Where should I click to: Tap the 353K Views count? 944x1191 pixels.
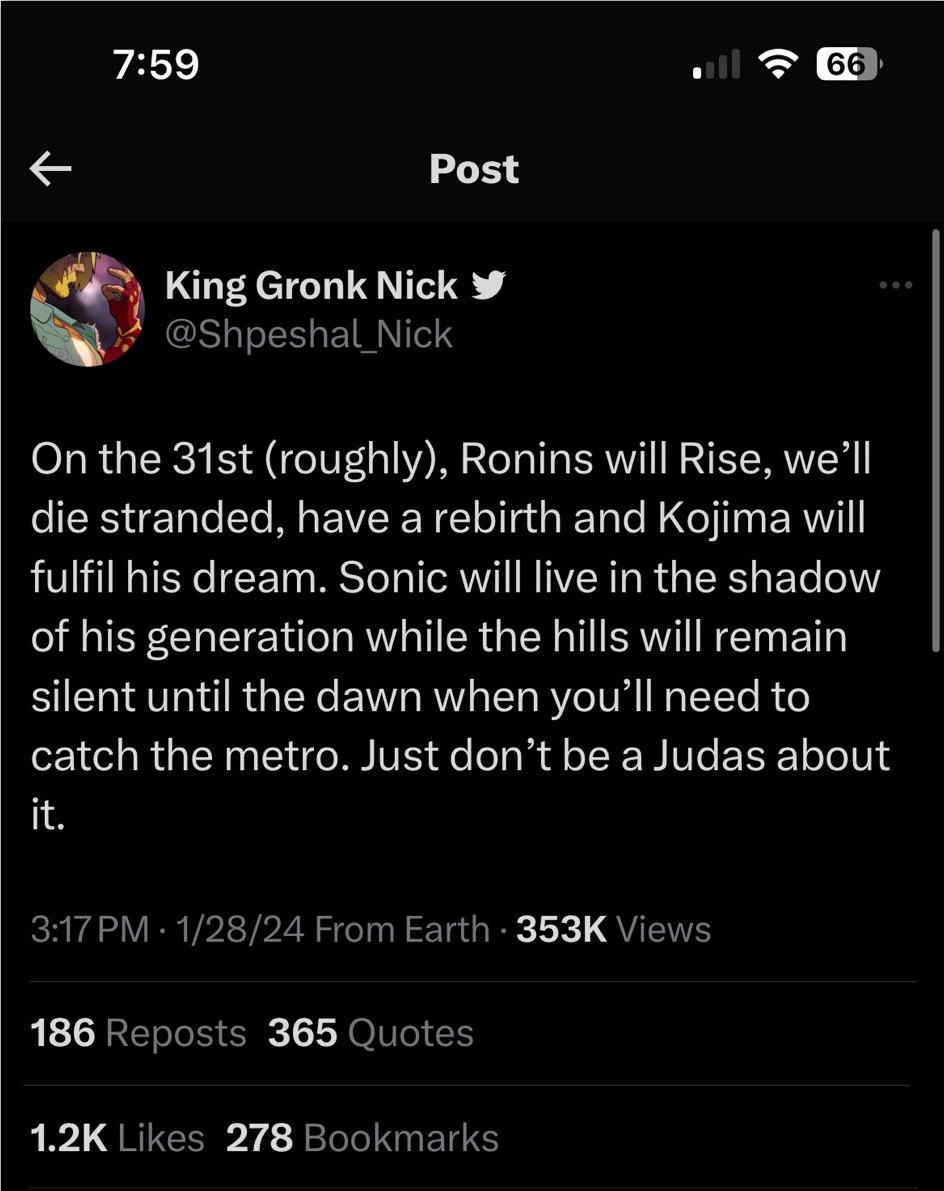coord(614,929)
